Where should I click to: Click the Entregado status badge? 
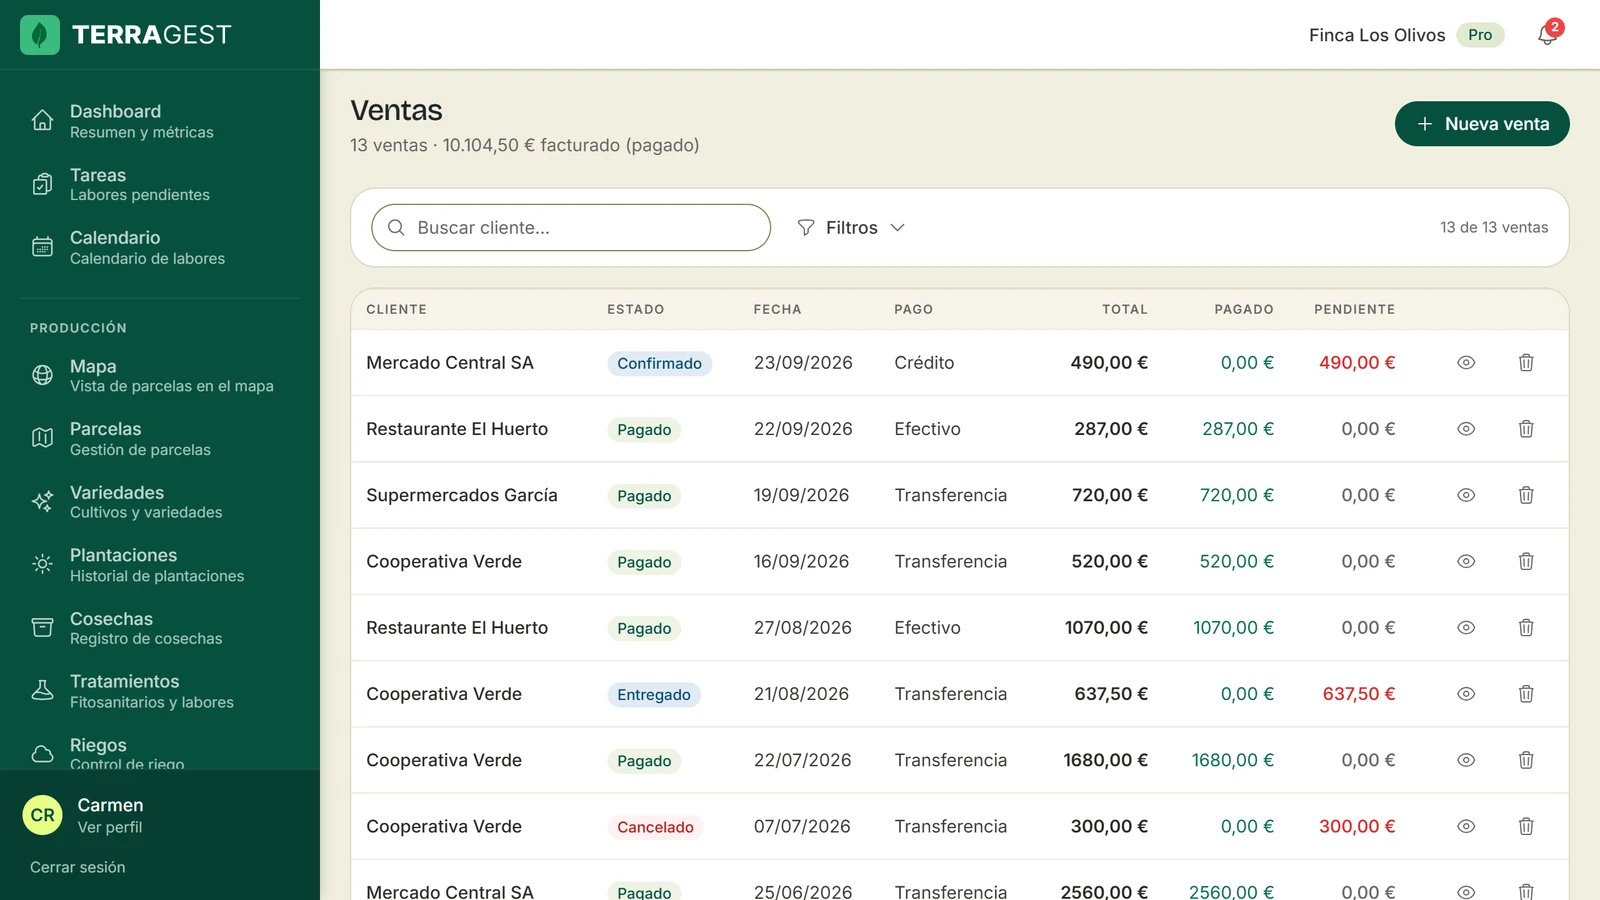click(654, 695)
